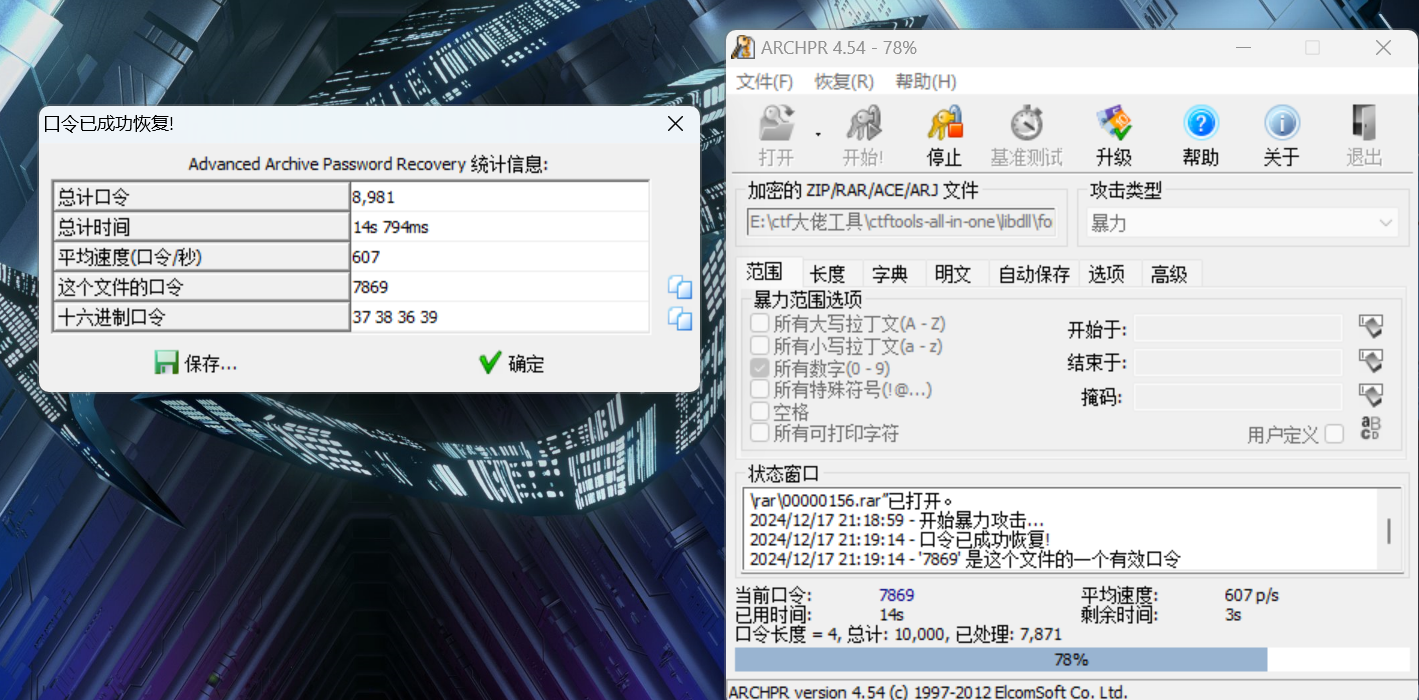Close the 口令已成功恢复 dialog
Viewport: 1419px width, 700px height.
click(675, 124)
